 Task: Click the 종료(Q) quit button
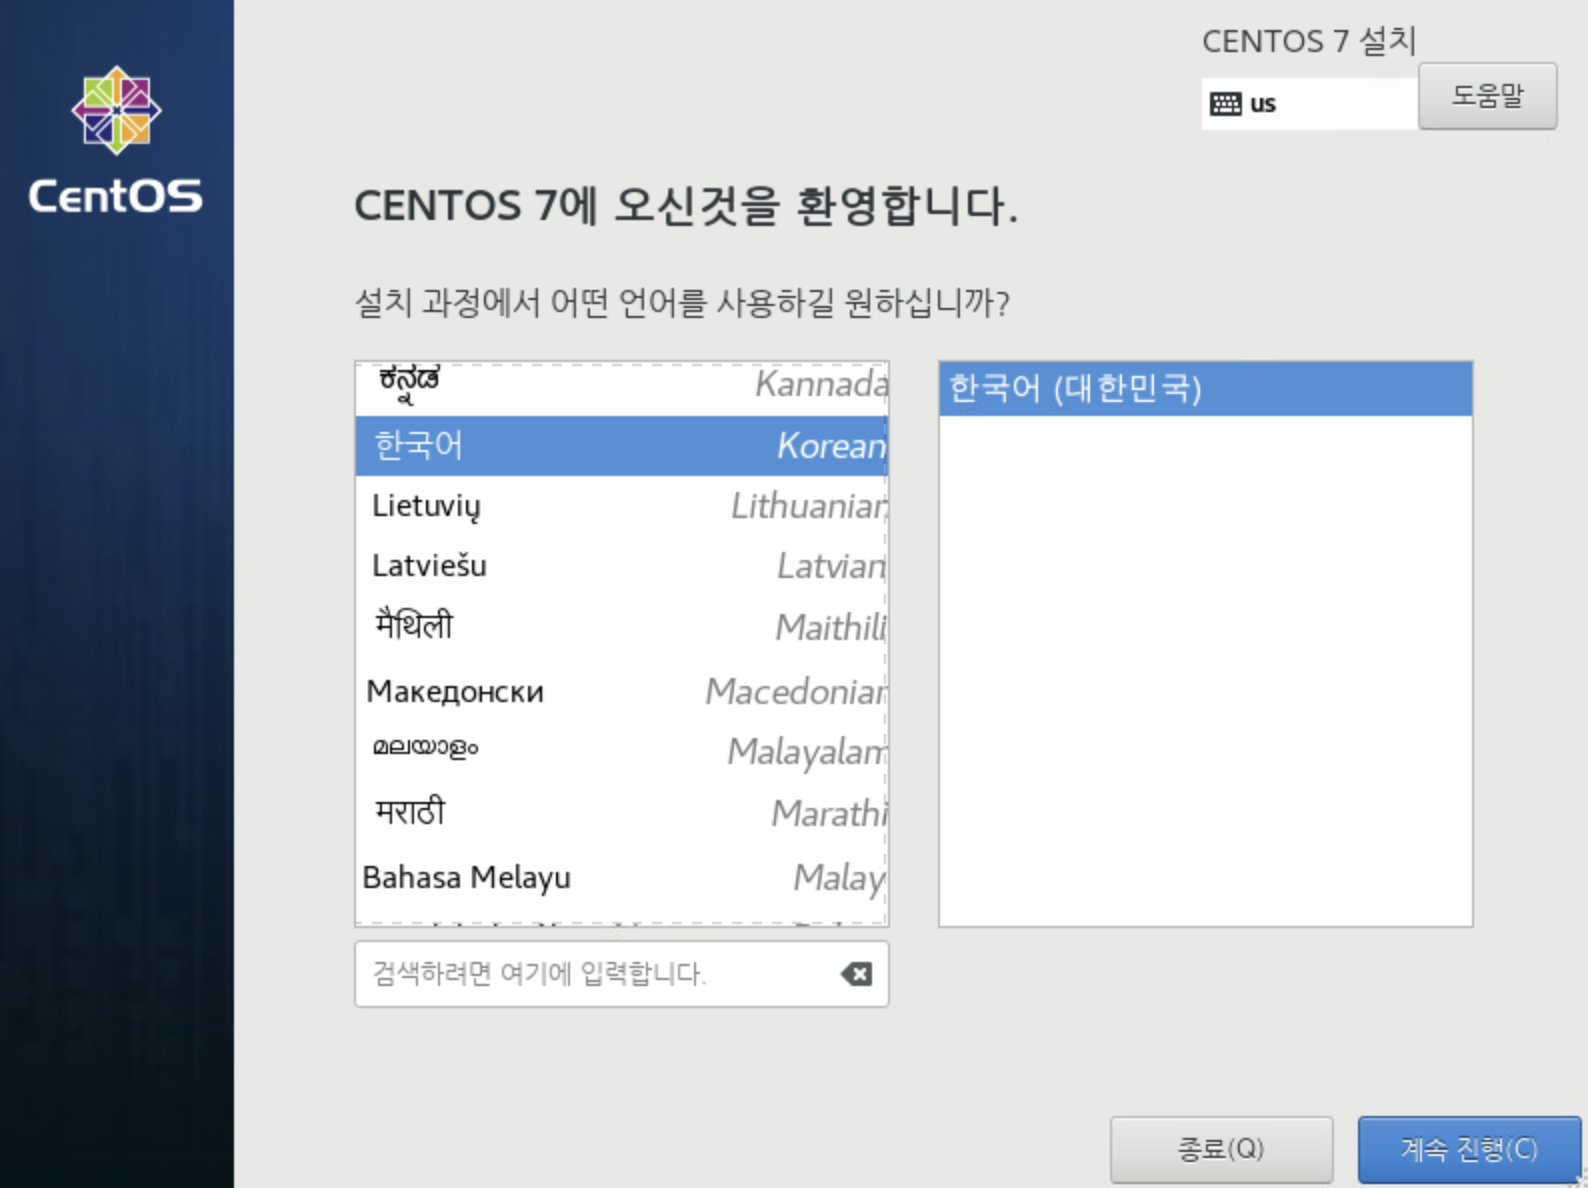coord(1221,1149)
